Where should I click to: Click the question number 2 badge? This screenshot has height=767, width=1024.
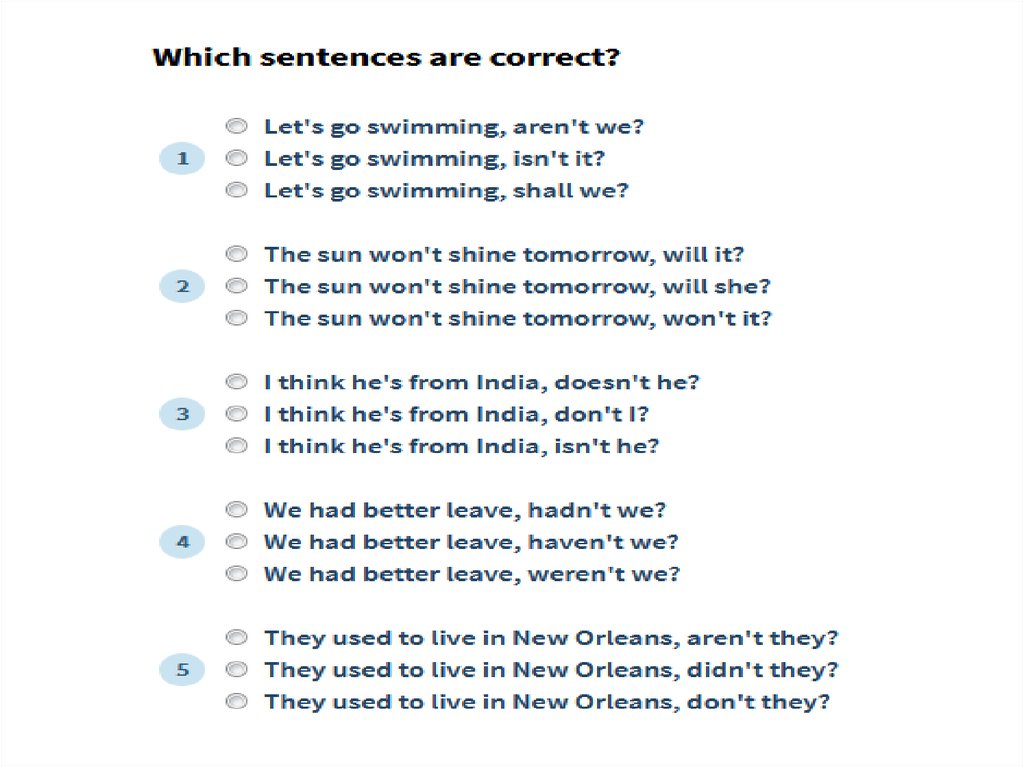pos(182,287)
